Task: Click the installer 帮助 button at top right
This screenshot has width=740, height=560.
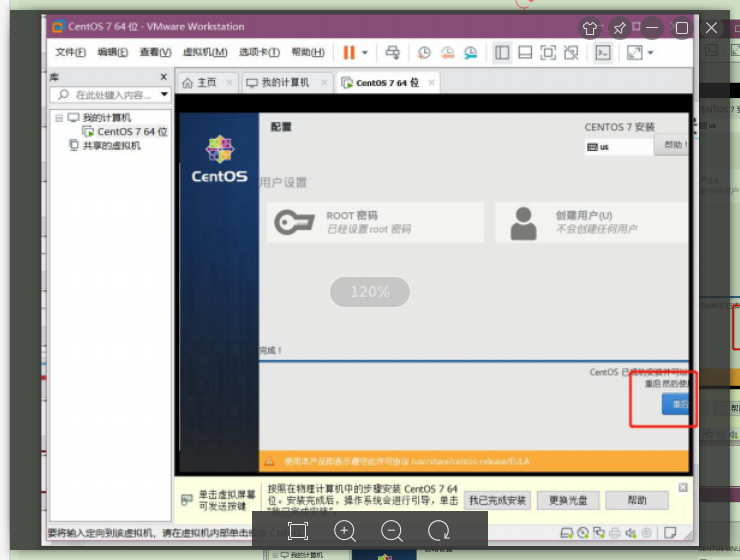Action: pos(671,145)
